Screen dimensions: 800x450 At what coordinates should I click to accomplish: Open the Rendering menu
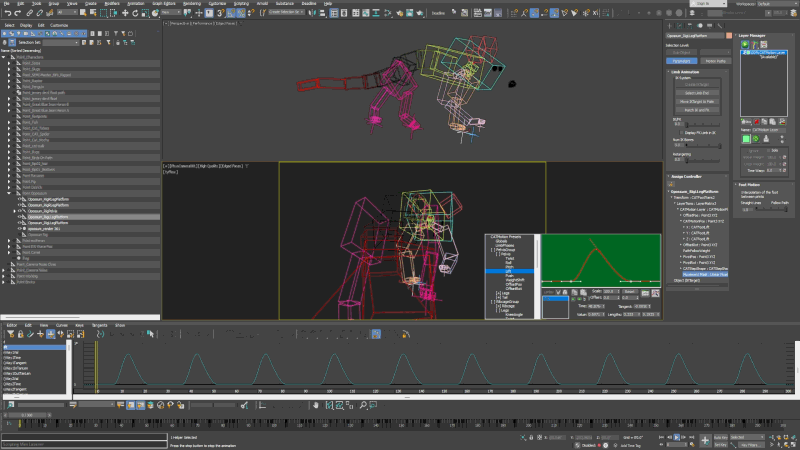click(192, 4)
